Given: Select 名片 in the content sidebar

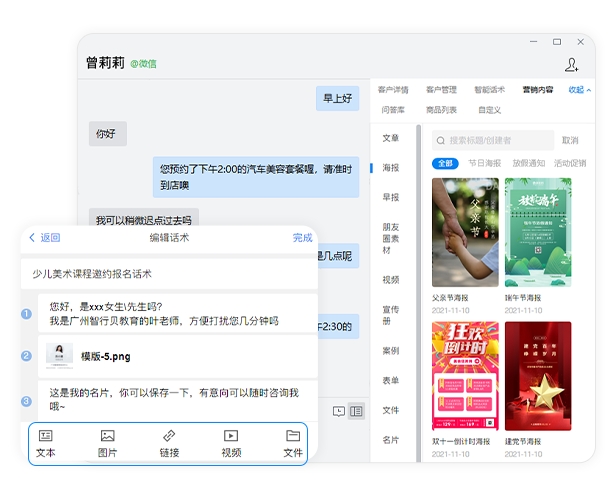Looking at the screenshot, I should 391,440.
